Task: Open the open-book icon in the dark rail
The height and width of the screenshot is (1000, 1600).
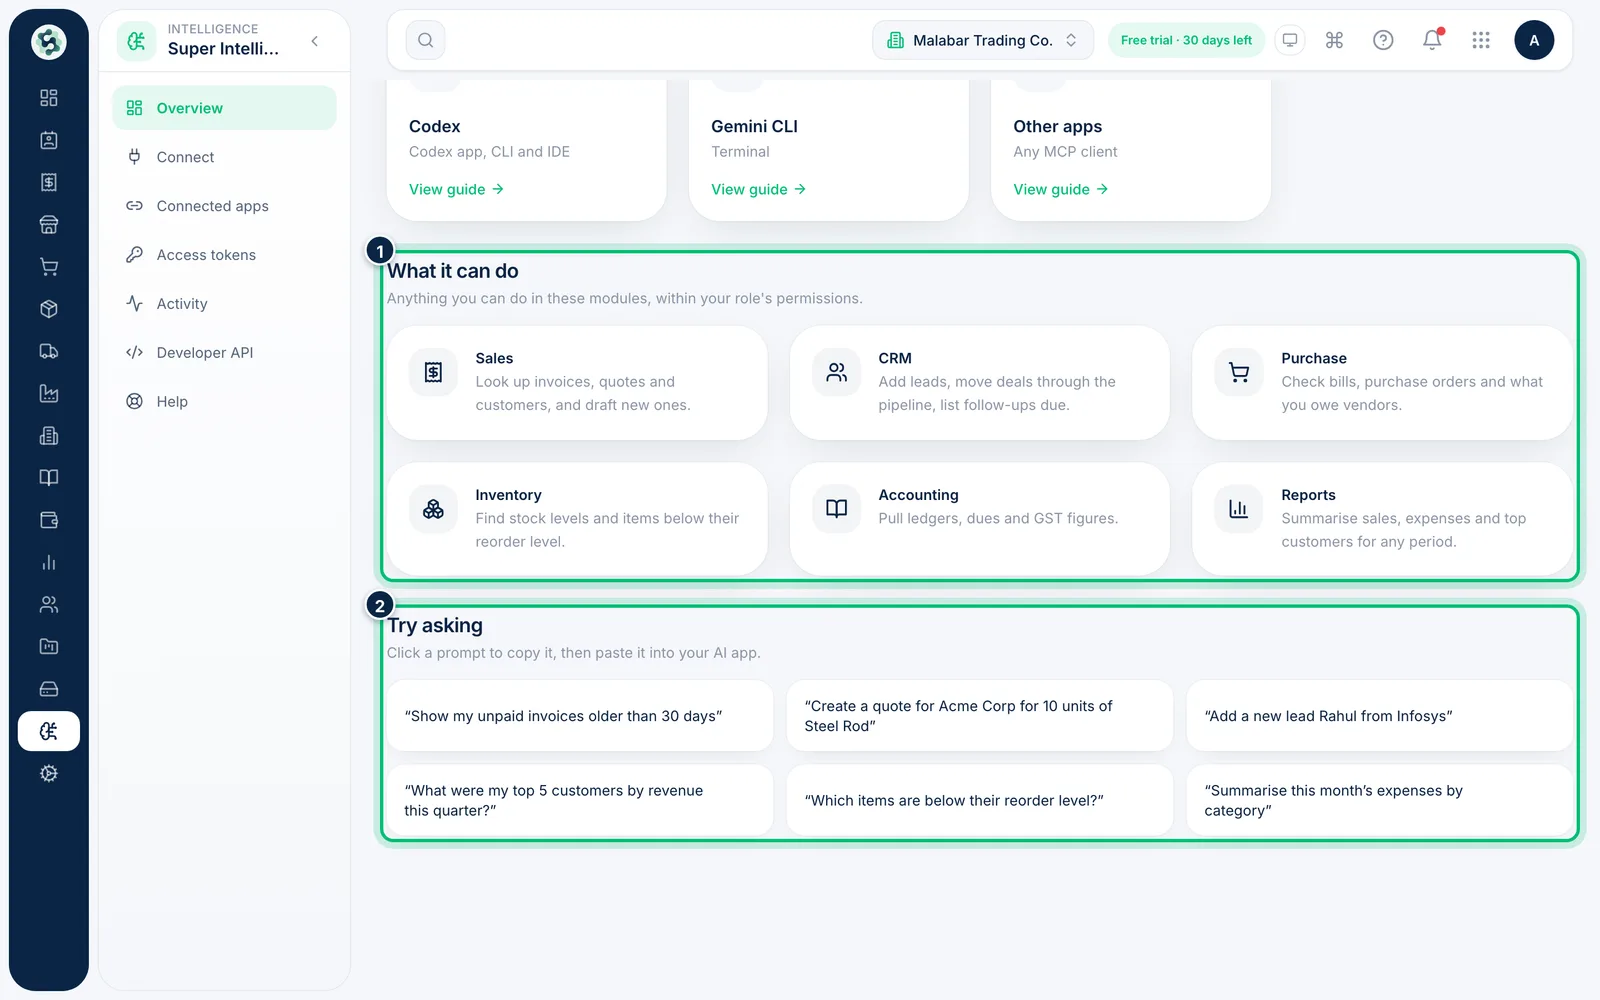Action: click(48, 478)
